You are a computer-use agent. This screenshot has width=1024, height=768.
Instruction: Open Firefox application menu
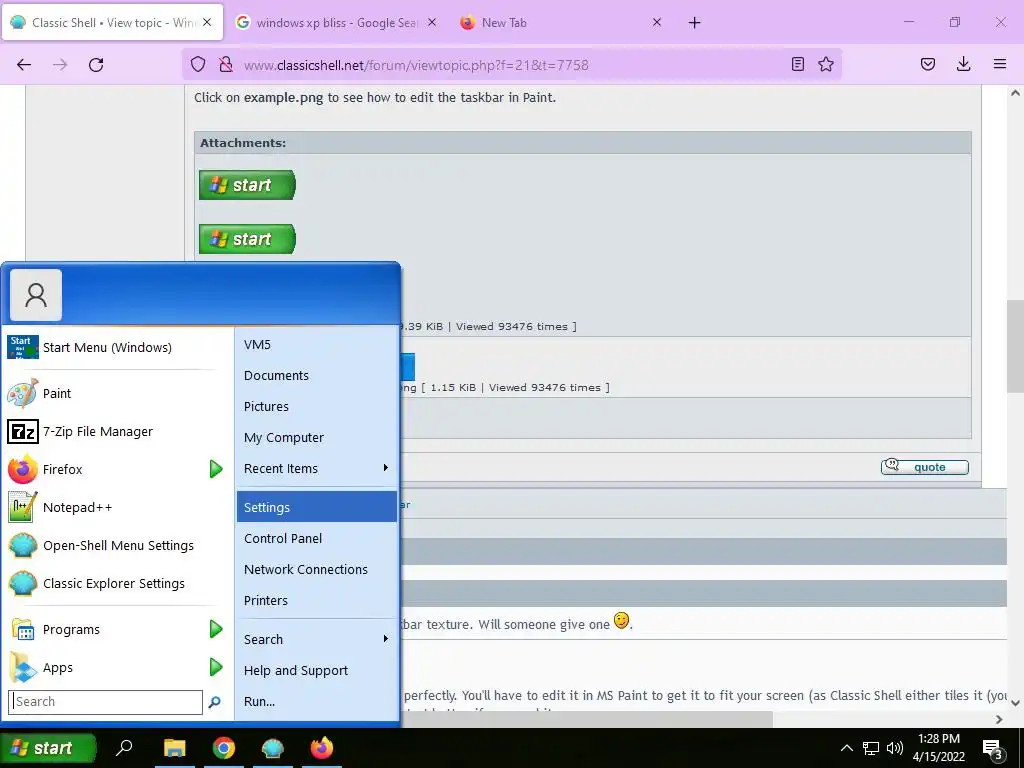[x=1000, y=64]
